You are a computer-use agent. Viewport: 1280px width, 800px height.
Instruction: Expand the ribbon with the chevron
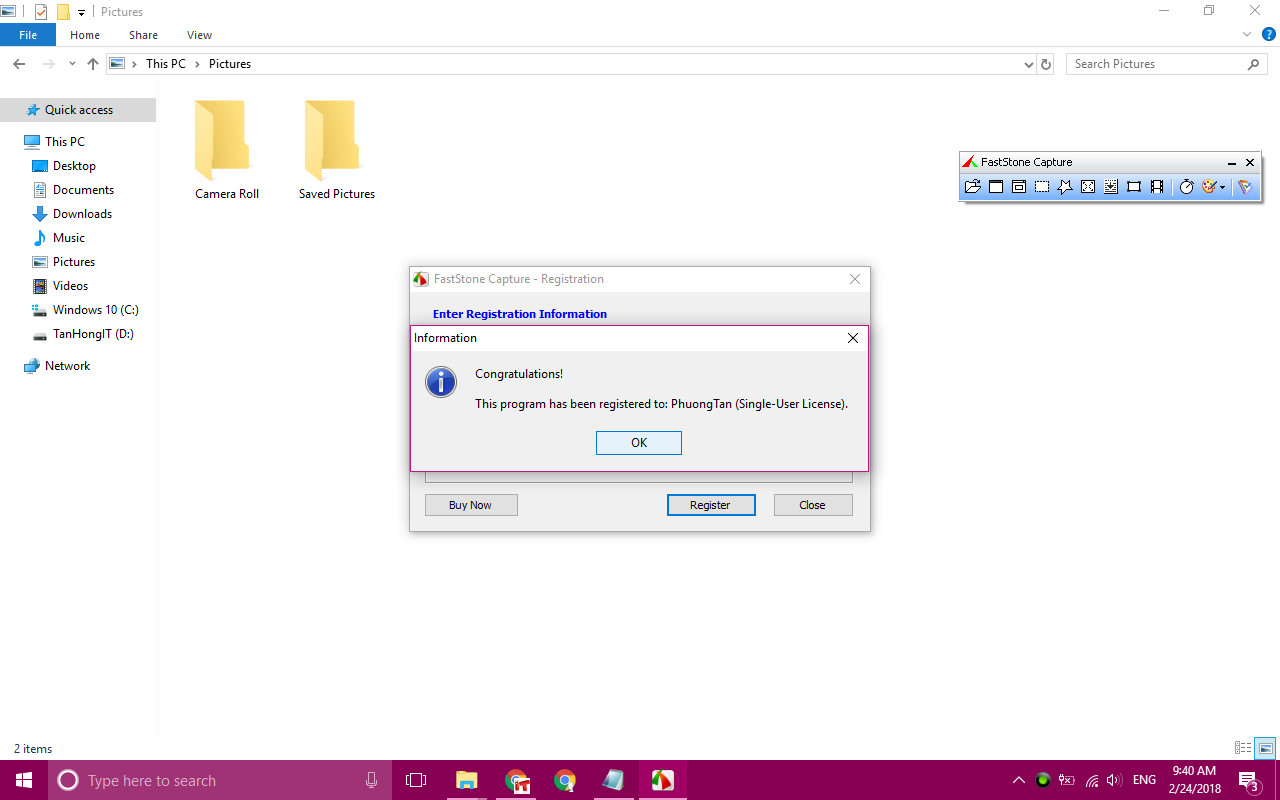[x=1247, y=35]
